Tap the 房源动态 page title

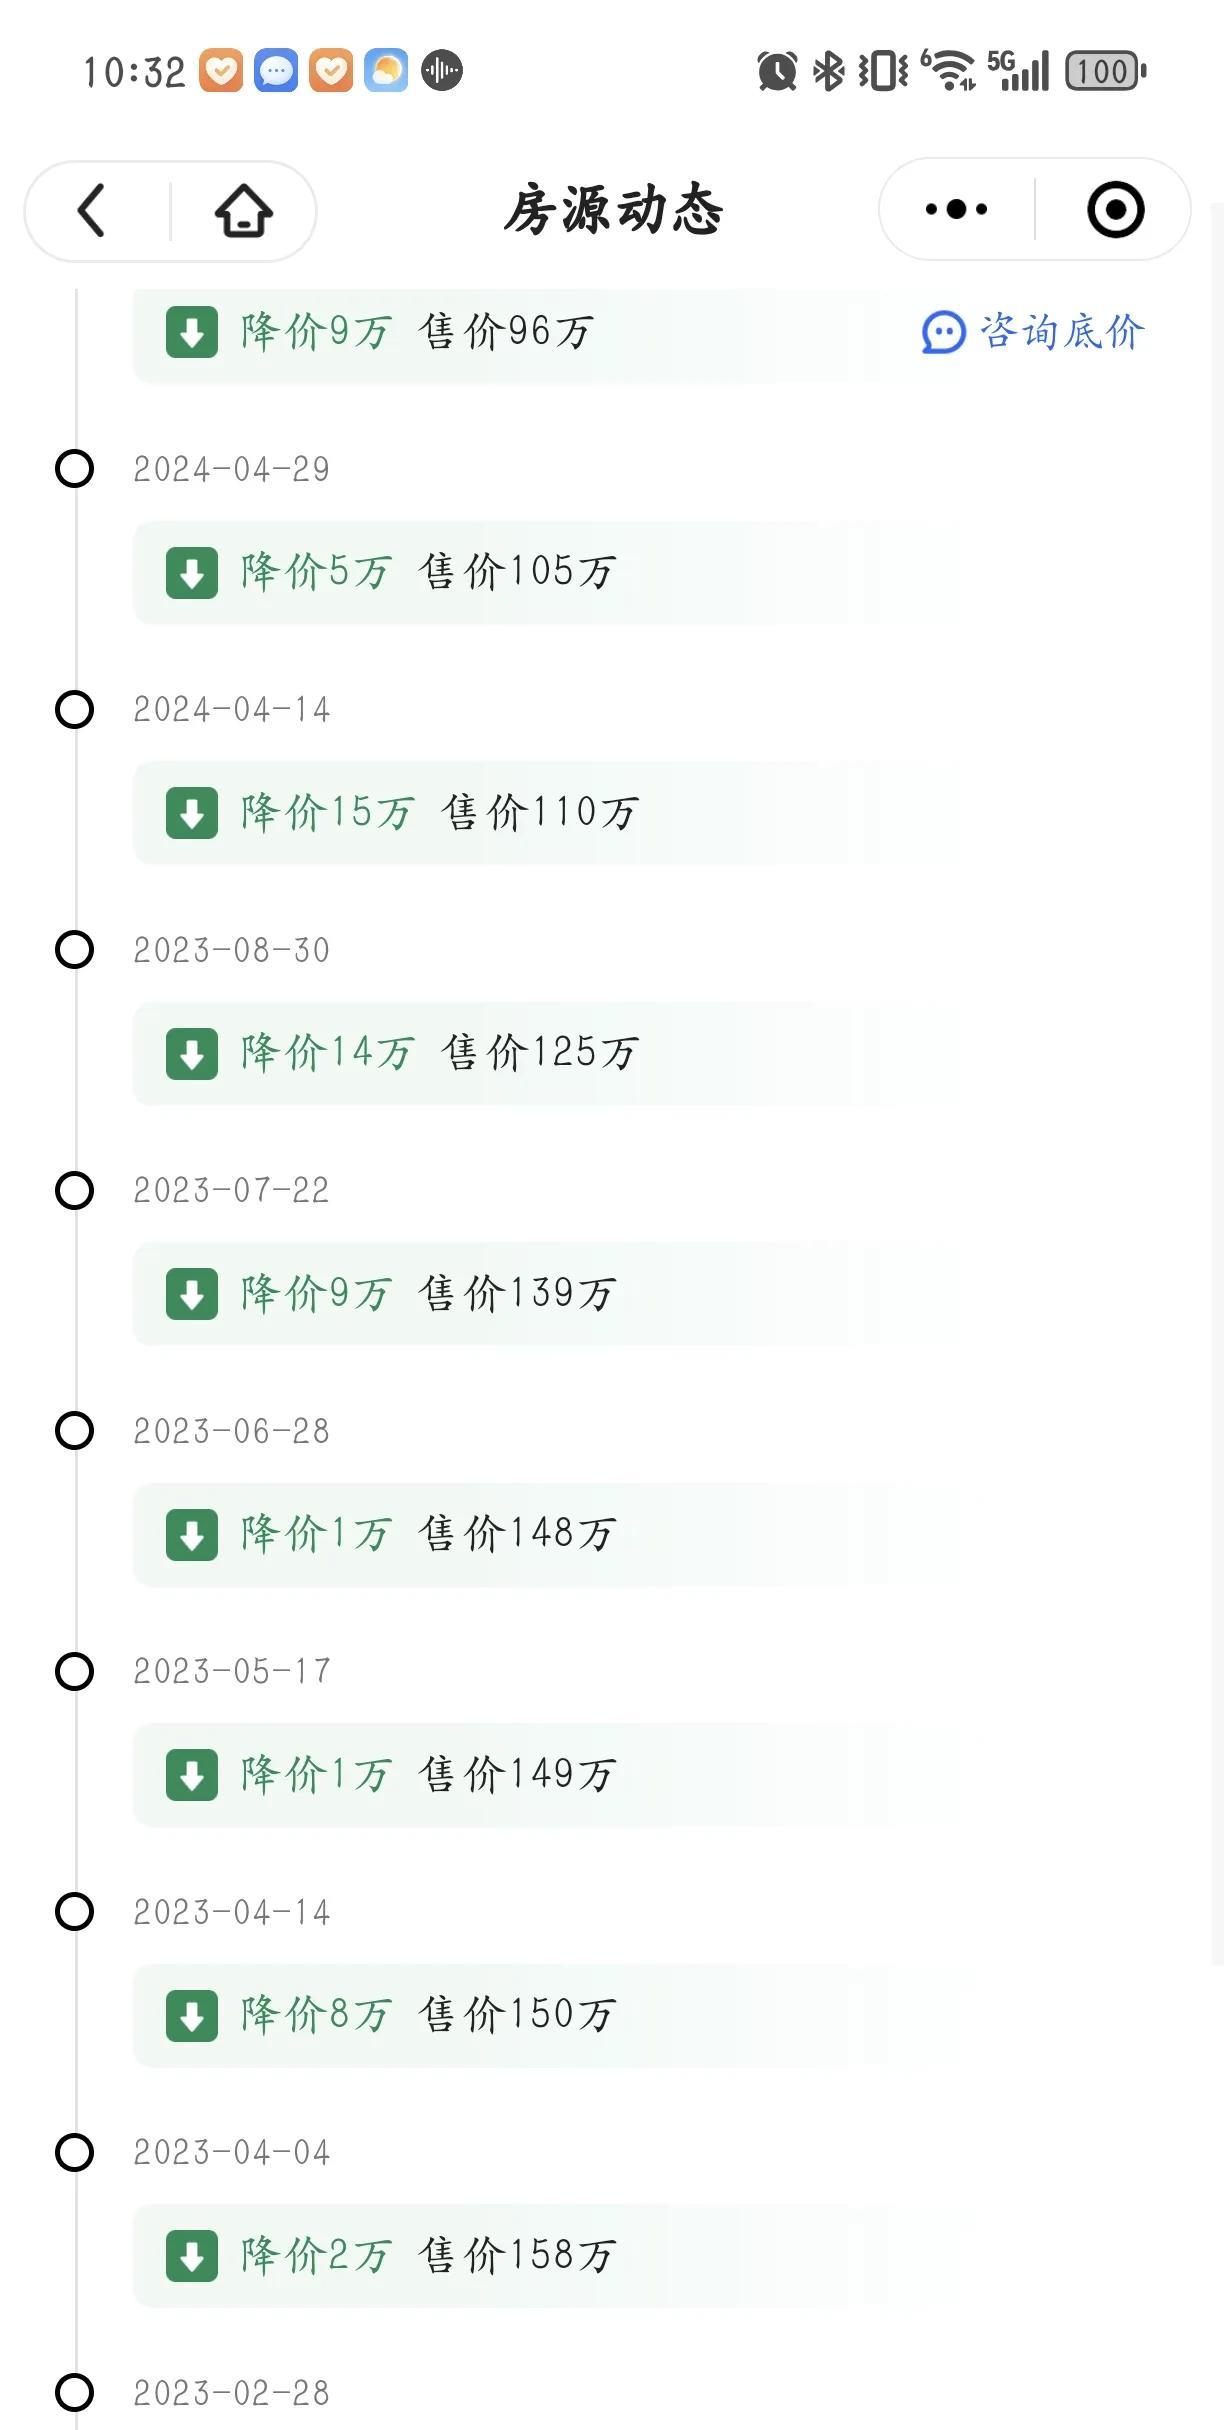pos(613,210)
